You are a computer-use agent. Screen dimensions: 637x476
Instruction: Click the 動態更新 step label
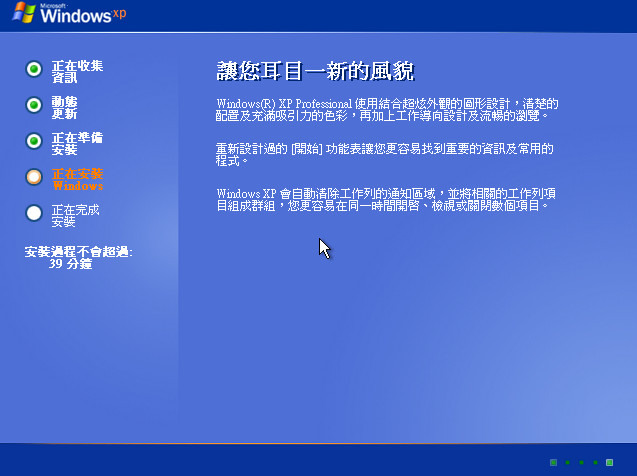64,108
